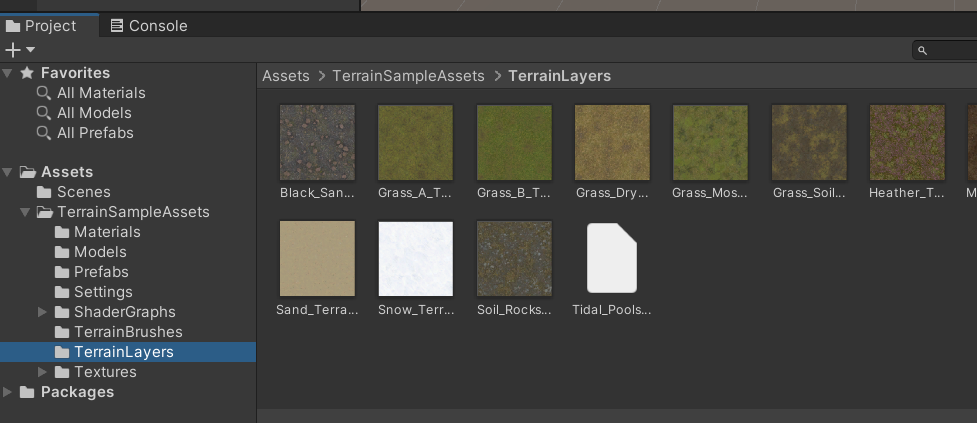Click the Favorites star icon
Screen dimensions: 977x423
(27, 73)
